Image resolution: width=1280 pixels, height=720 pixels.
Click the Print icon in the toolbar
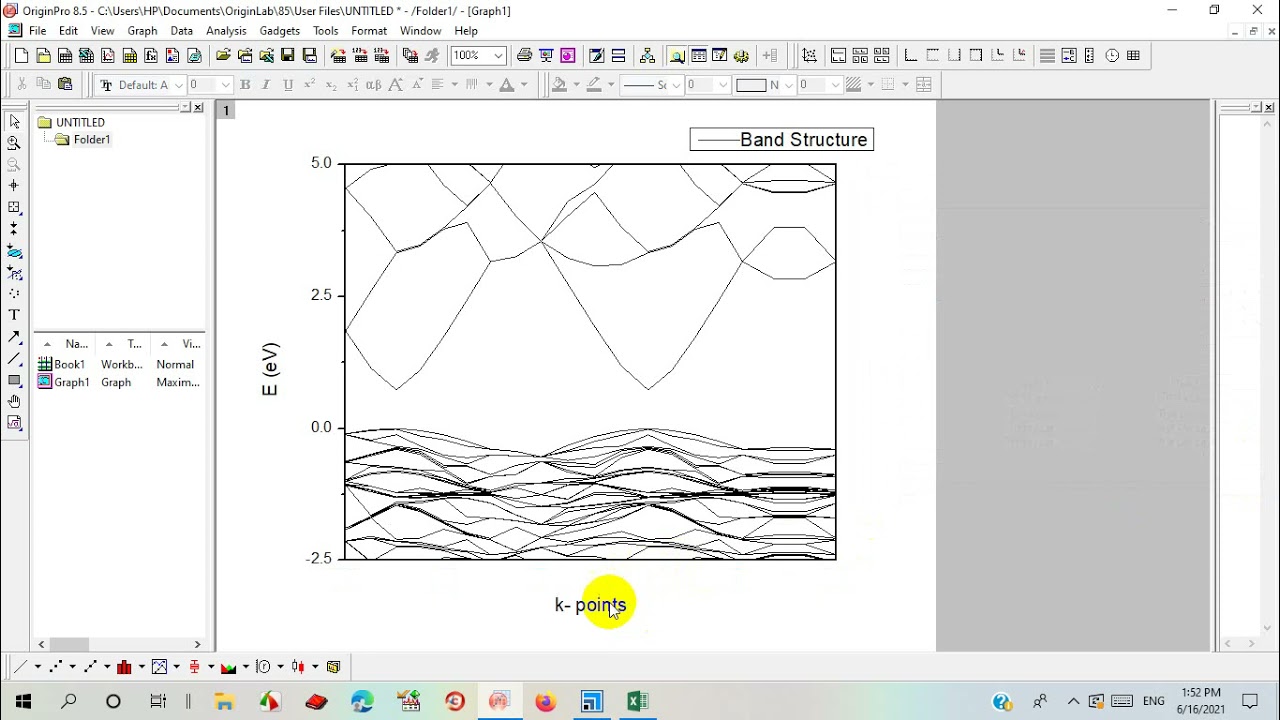[x=524, y=56]
